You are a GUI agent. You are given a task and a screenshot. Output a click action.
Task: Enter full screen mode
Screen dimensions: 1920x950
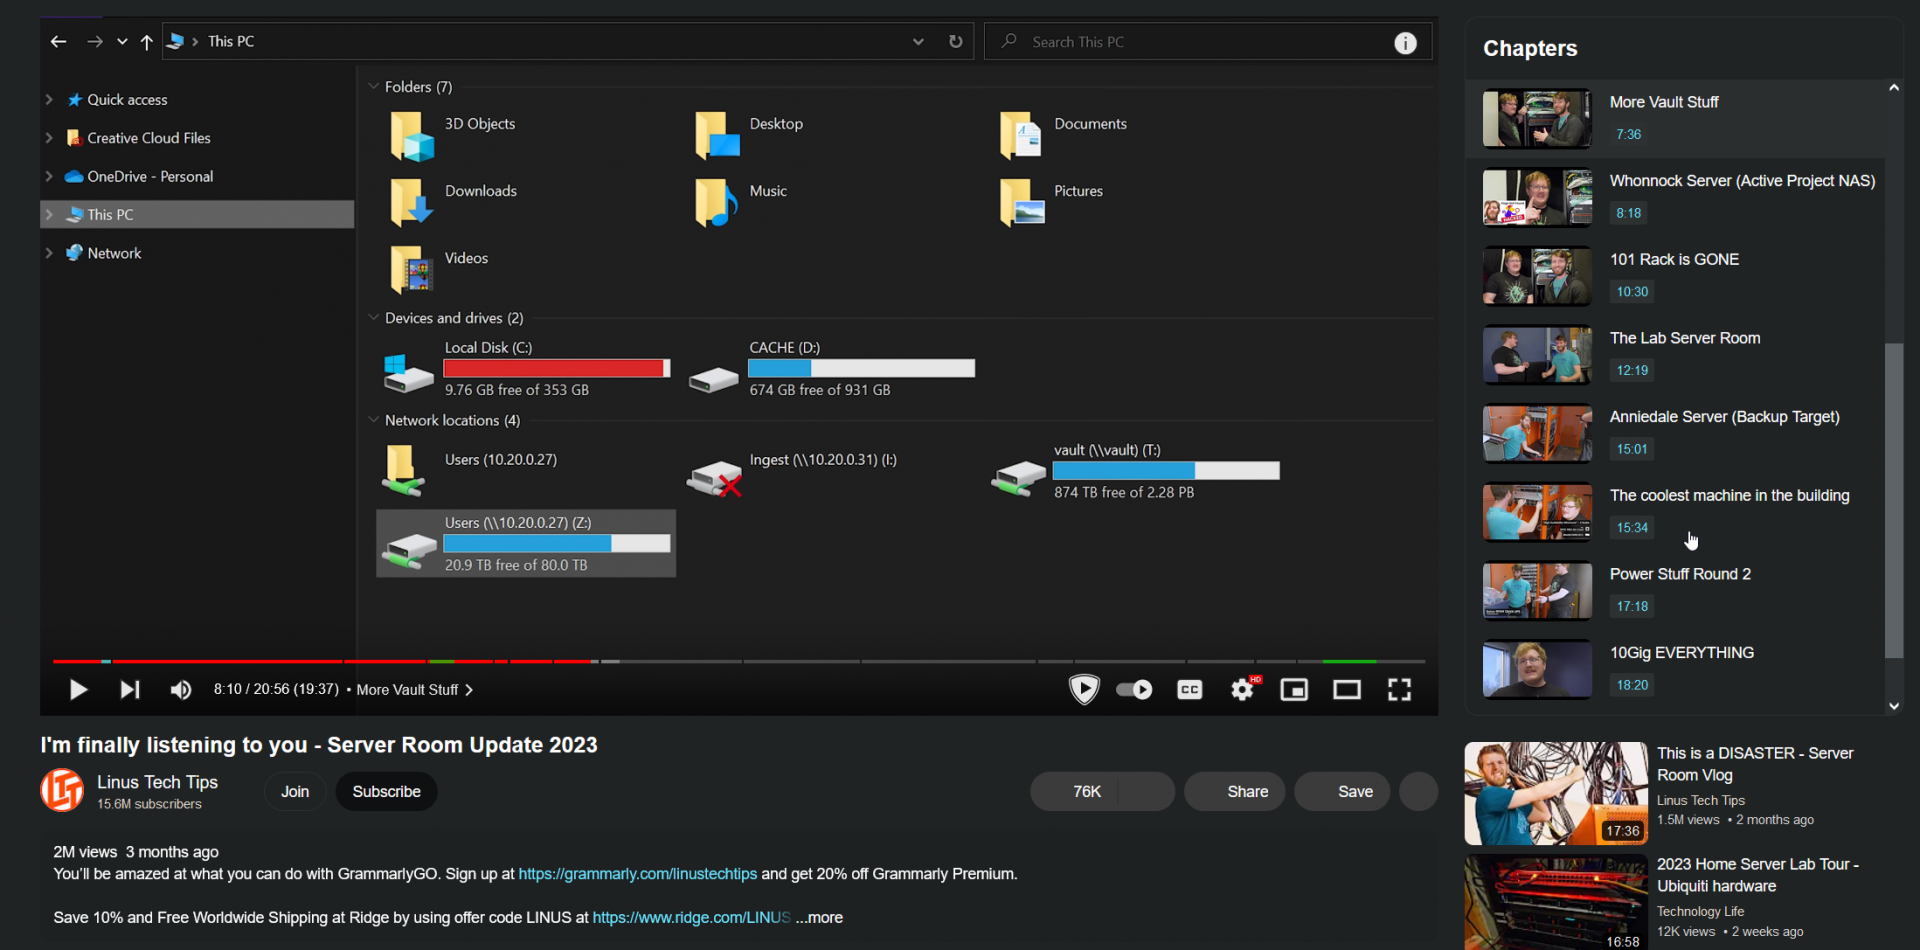point(1400,690)
